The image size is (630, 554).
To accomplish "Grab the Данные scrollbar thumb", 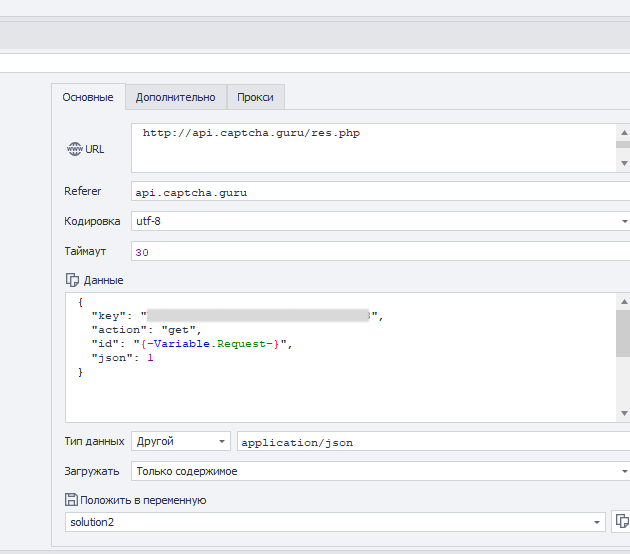I will [x=622, y=333].
